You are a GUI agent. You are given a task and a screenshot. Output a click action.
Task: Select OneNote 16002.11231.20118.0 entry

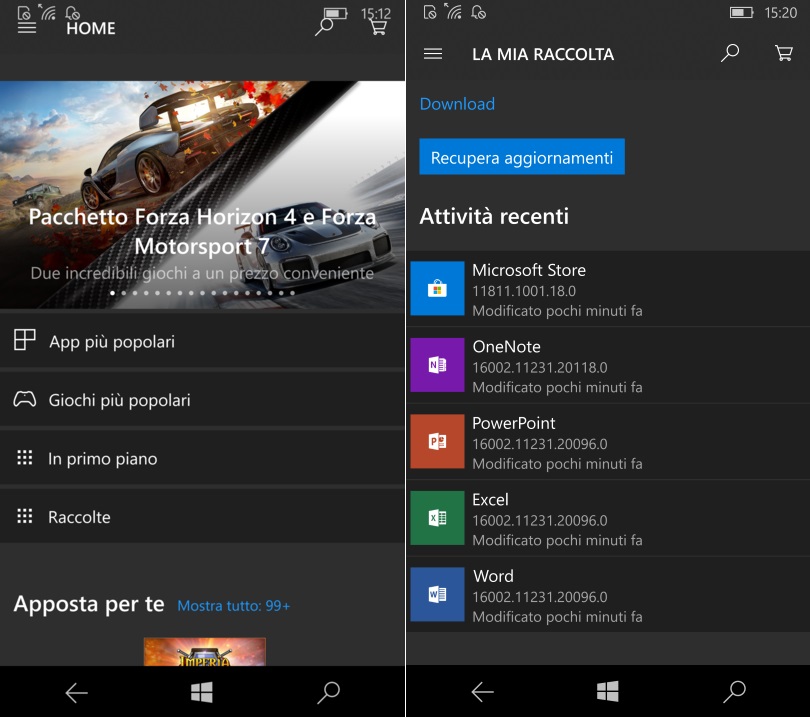(608, 366)
